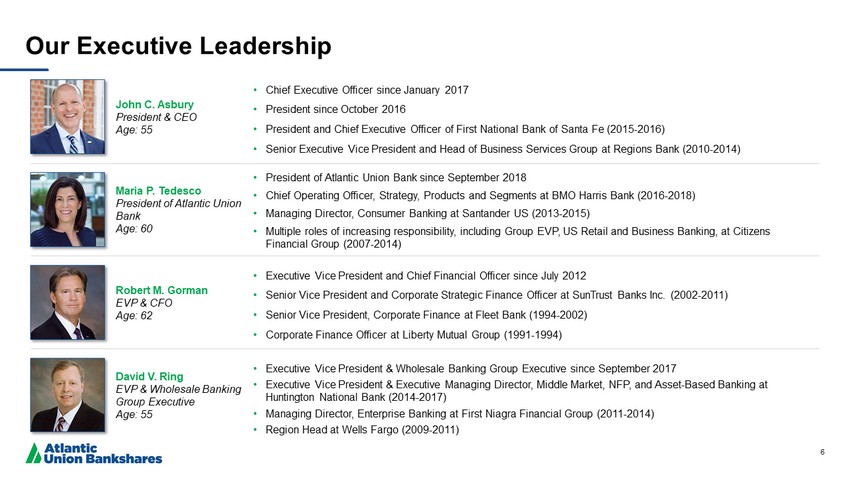The height and width of the screenshot is (478, 850).
Task: Click the blue accent line under the title
Action: 24,69
